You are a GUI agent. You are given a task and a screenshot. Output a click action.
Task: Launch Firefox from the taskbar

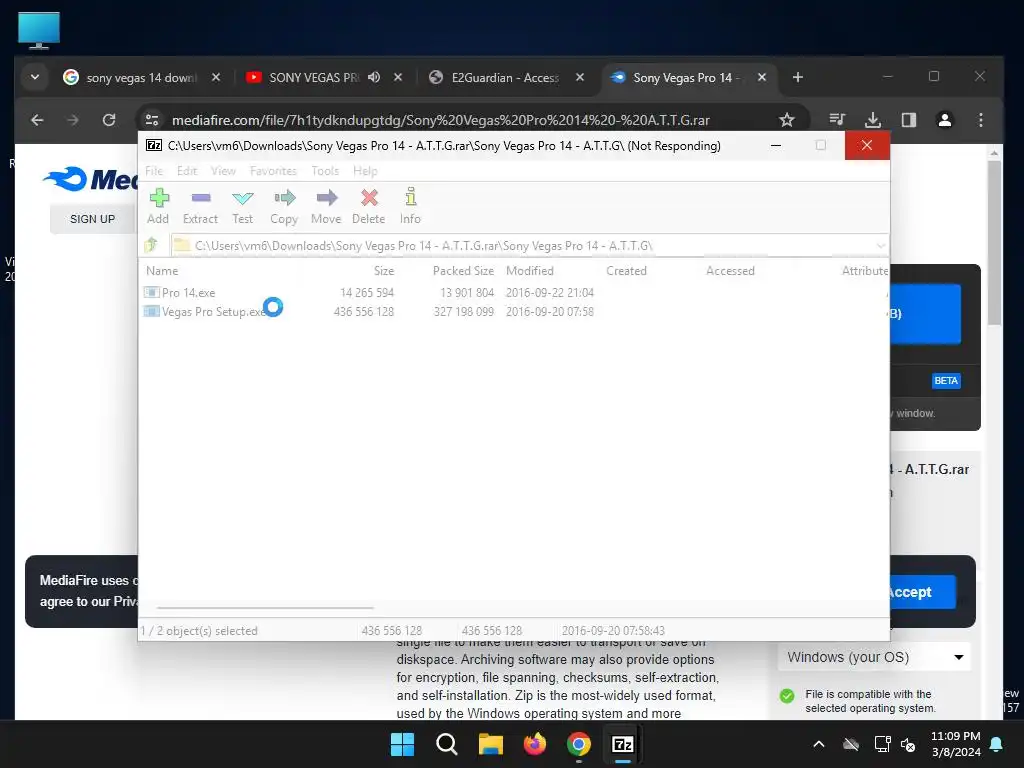[x=535, y=744]
